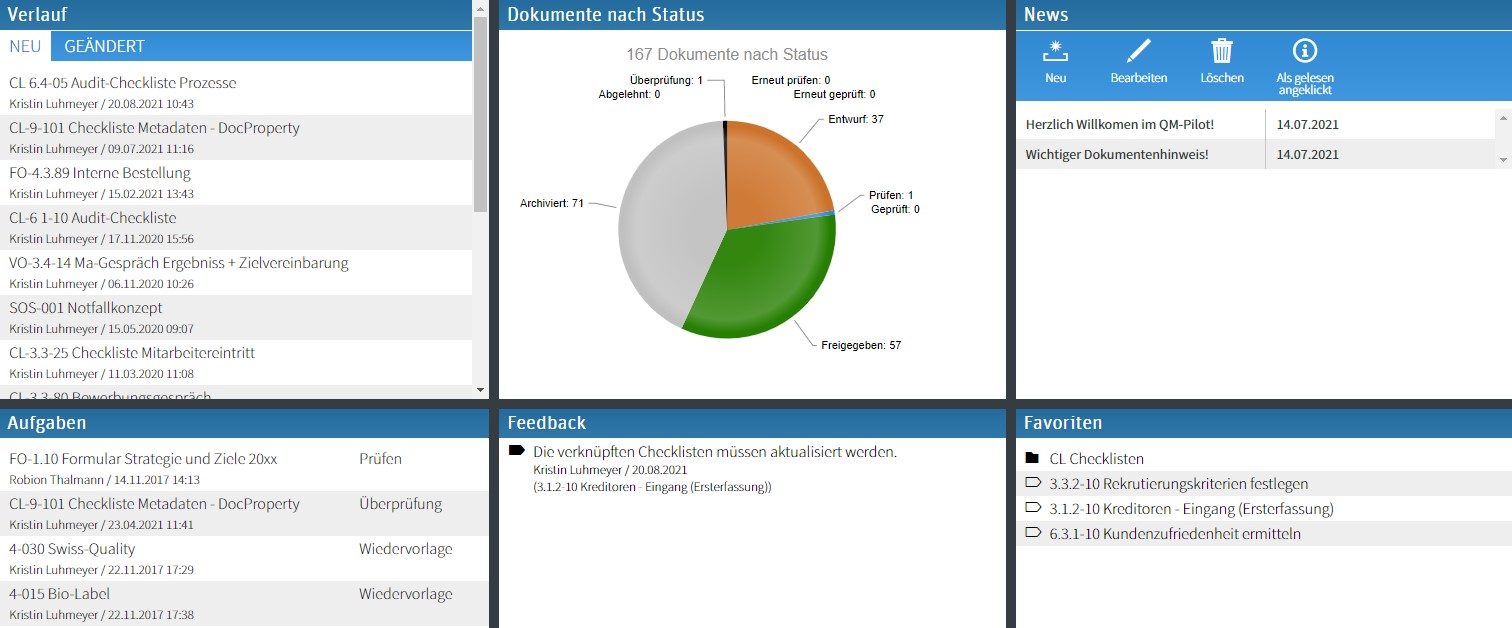Click the Prüfen: 1 chart label
Viewport: 1512px width, 628px height.
pos(891,195)
